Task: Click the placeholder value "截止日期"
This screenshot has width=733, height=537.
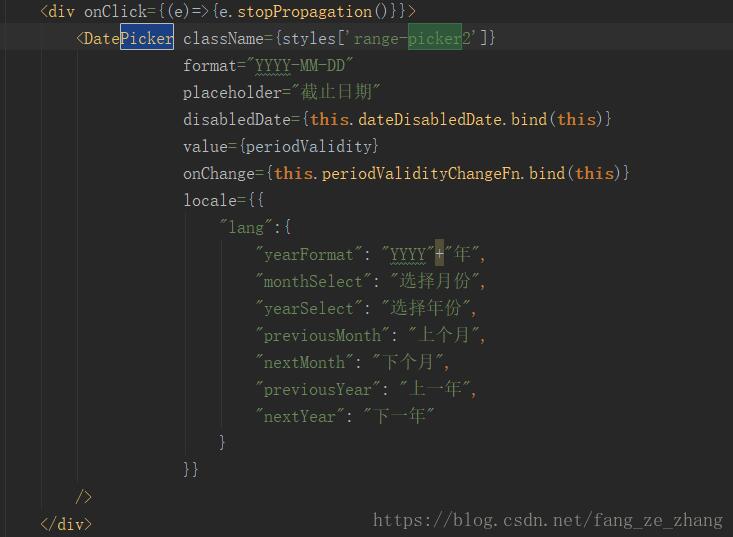Action: click(336, 92)
